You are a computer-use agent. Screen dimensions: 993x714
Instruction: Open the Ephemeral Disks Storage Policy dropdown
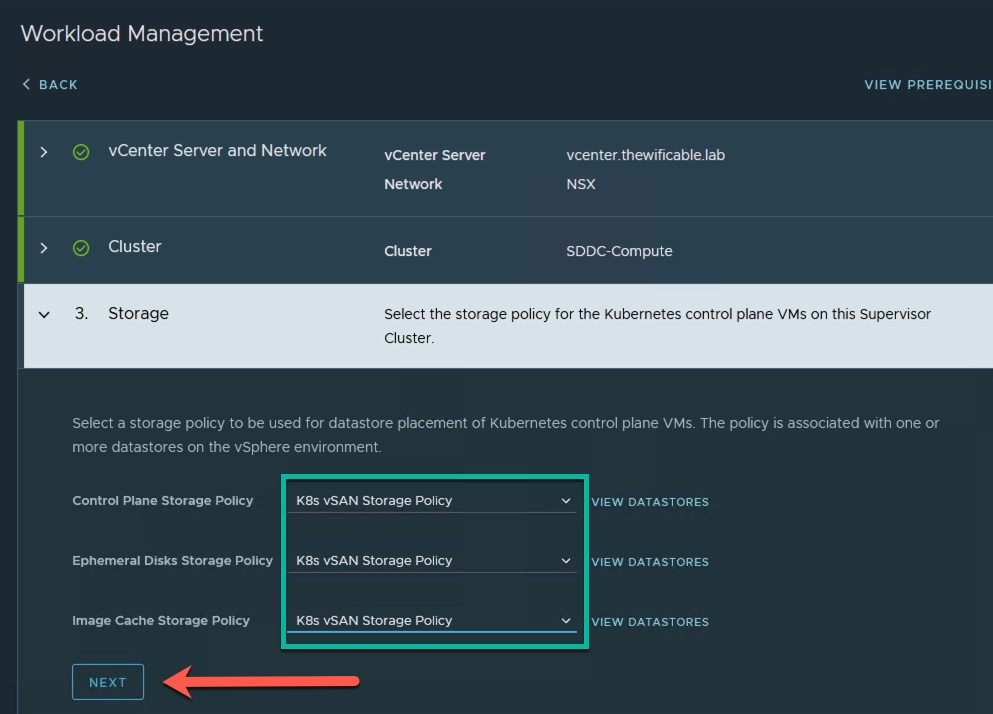(431, 561)
